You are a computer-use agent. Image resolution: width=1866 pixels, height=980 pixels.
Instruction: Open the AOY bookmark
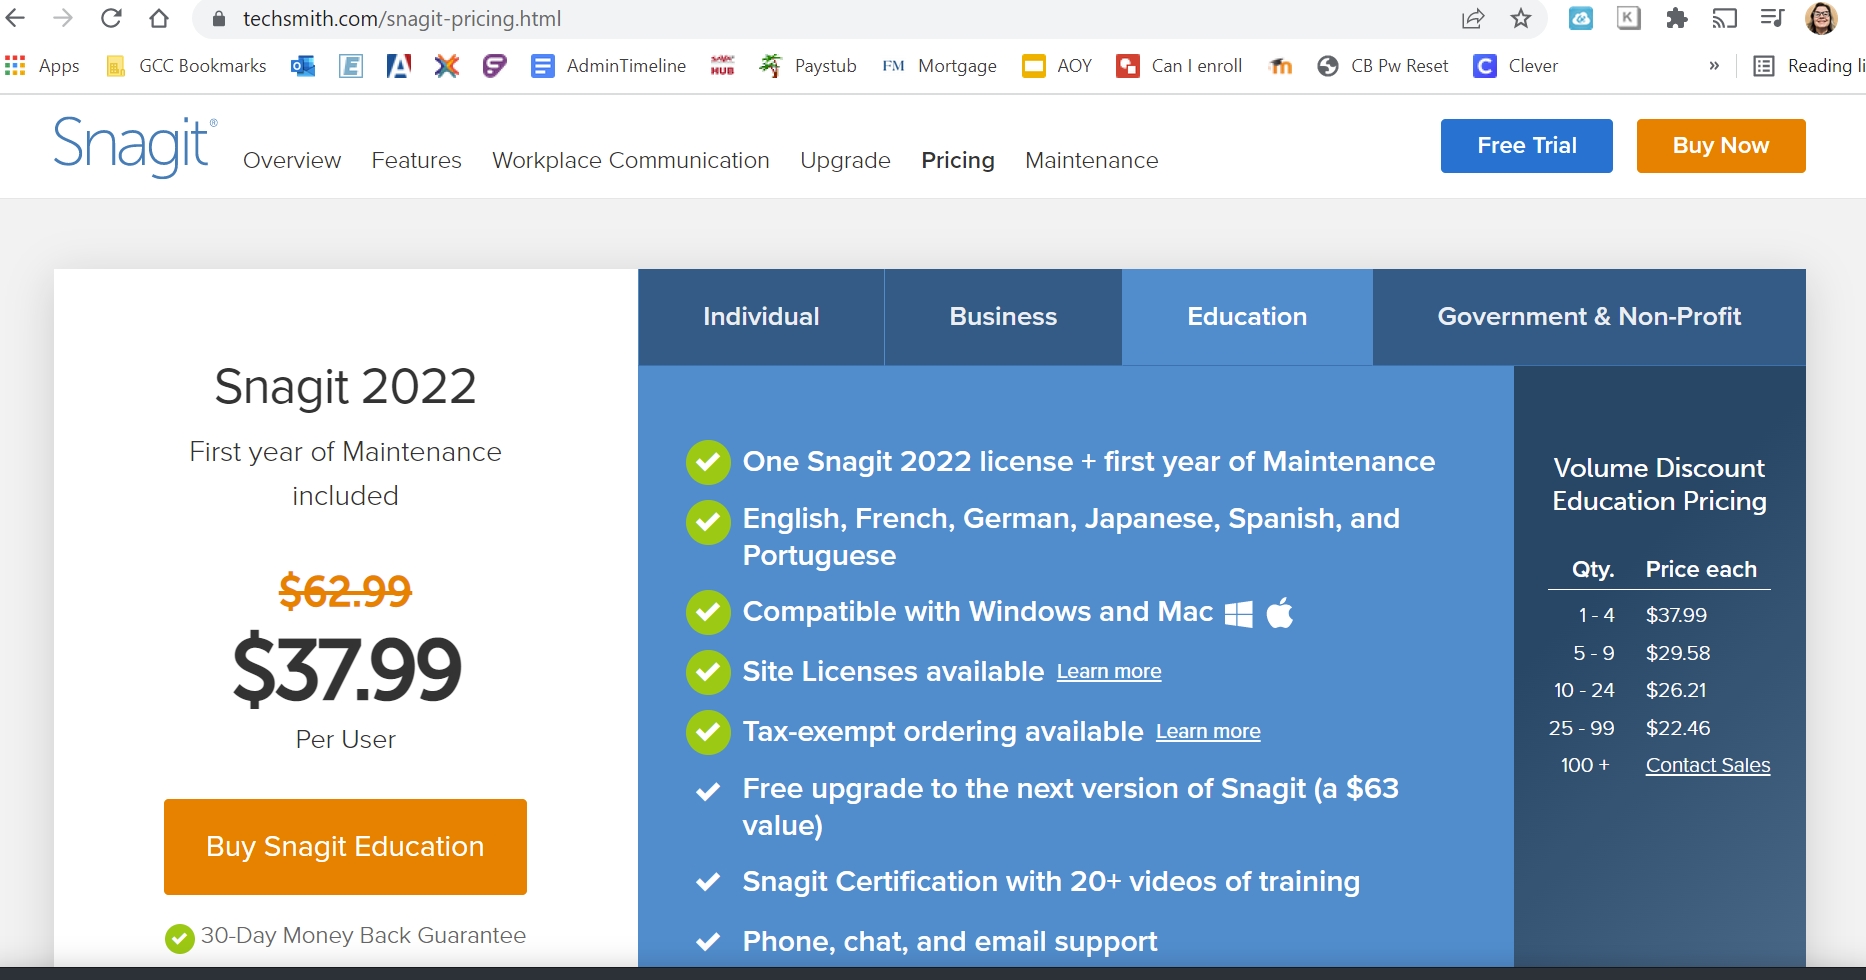[1057, 66]
